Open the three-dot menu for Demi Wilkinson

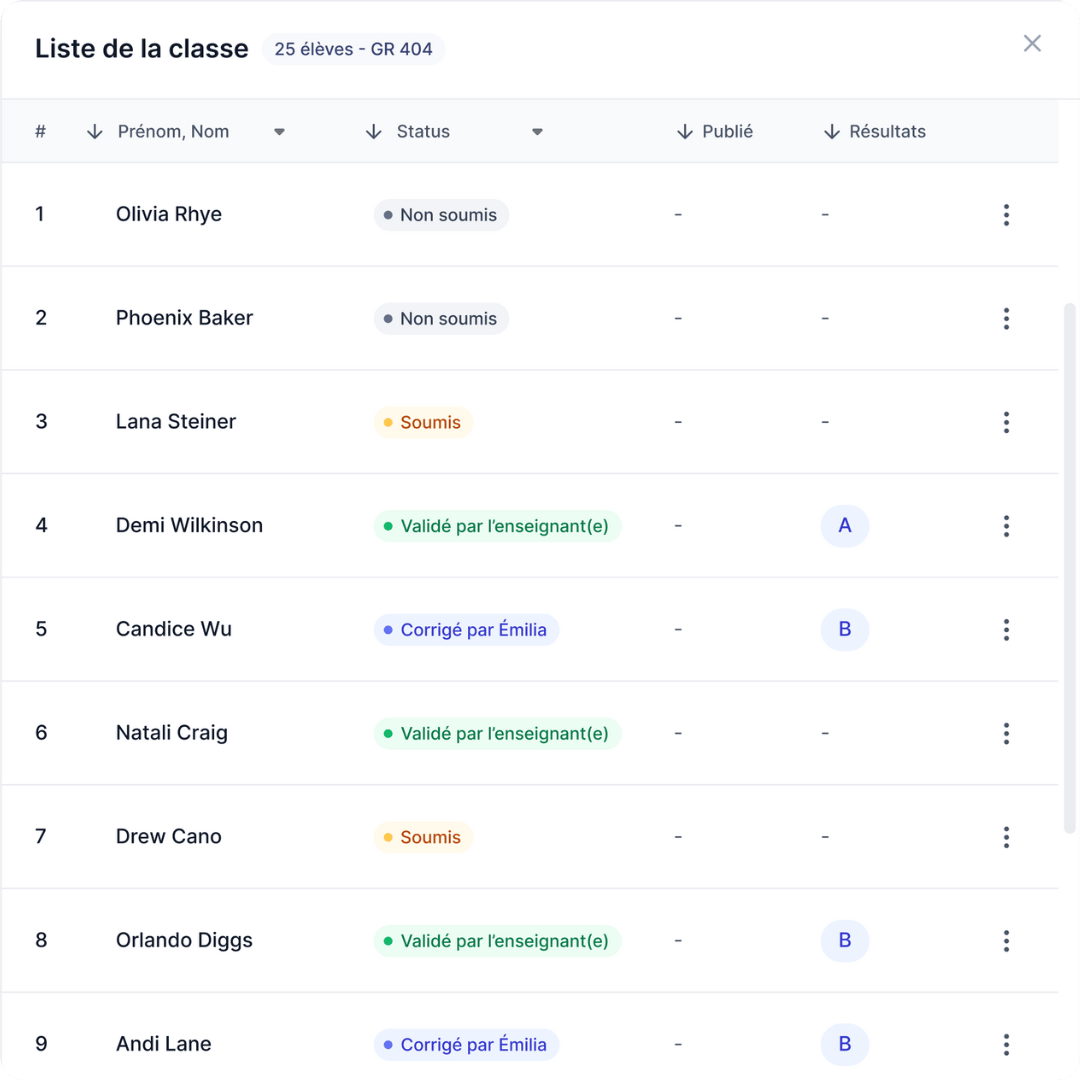coord(1006,526)
